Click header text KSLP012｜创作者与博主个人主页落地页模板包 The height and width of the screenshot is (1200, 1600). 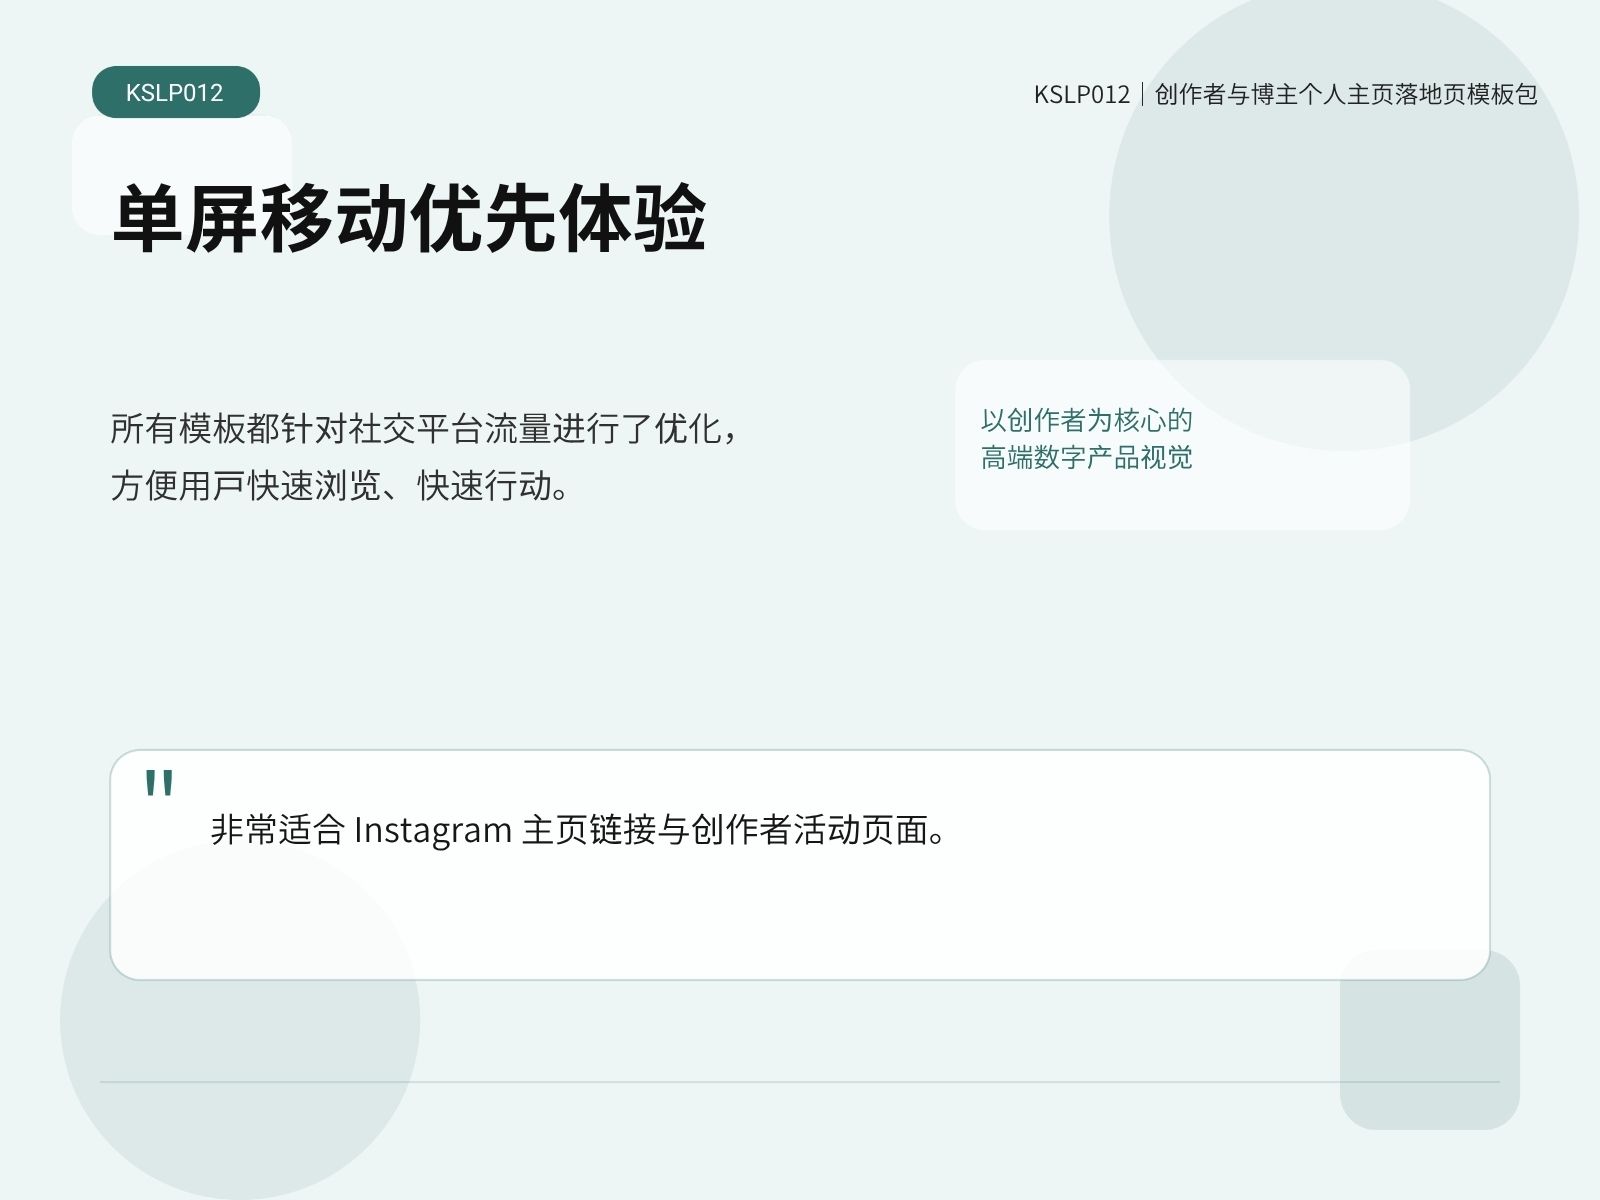click(1286, 94)
